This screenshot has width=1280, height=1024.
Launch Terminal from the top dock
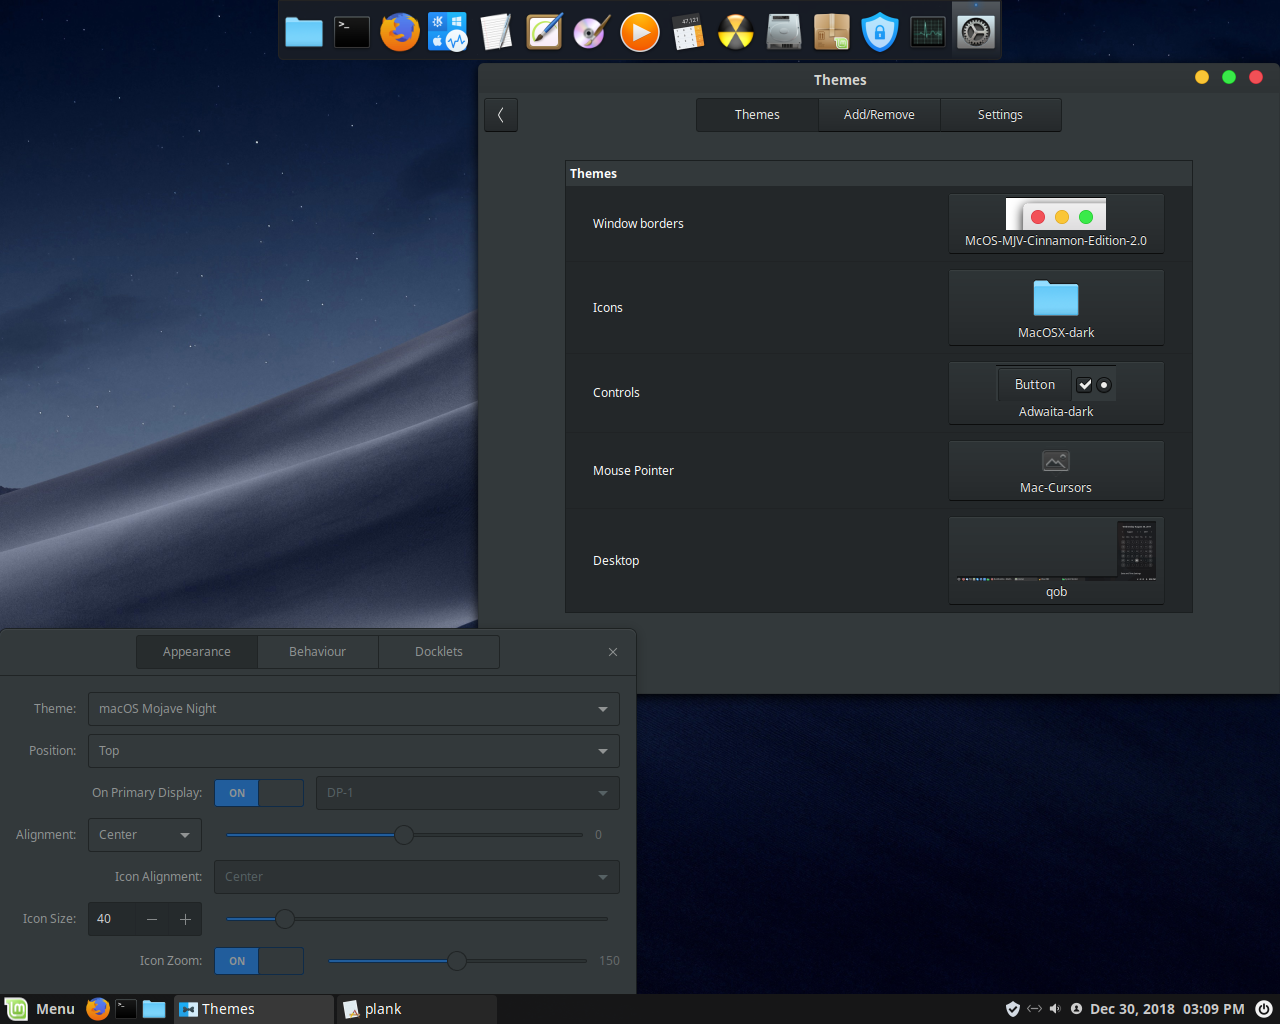pos(352,32)
